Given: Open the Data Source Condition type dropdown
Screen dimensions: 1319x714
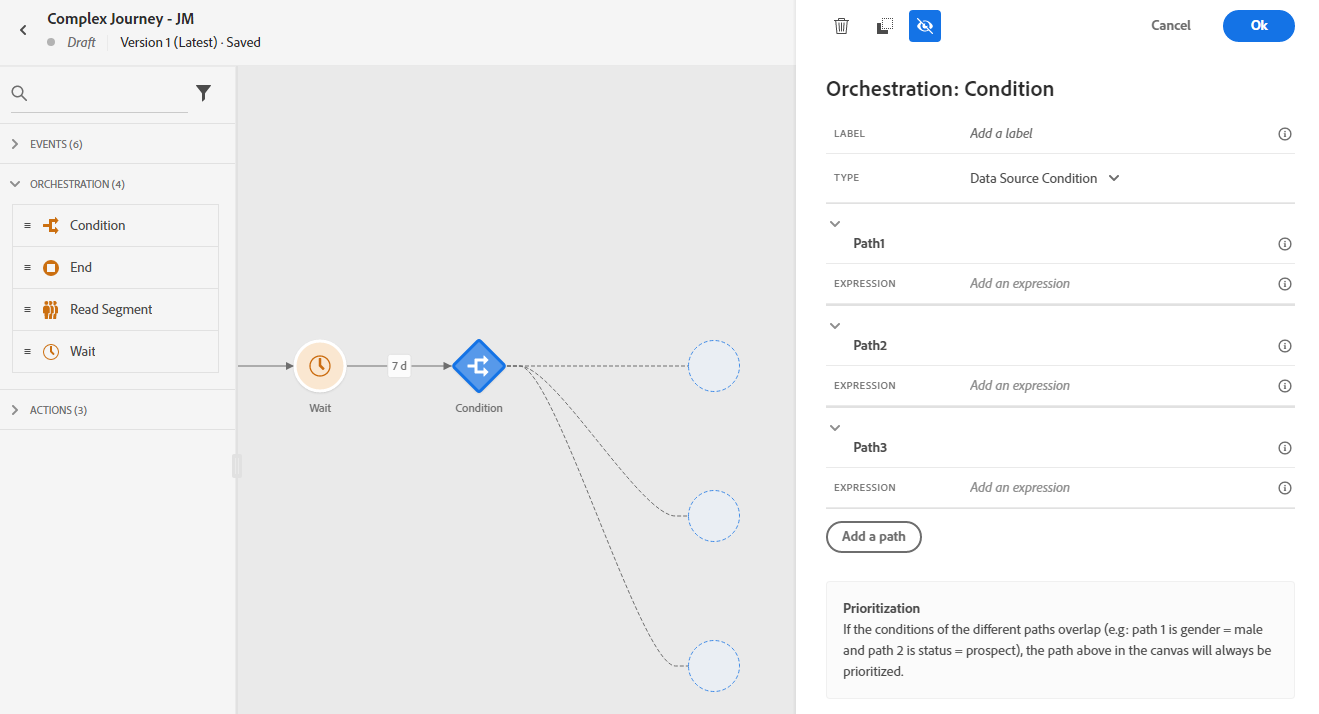Looking at the screenshot, I should pyautogui.click(x=1045, y=178).
